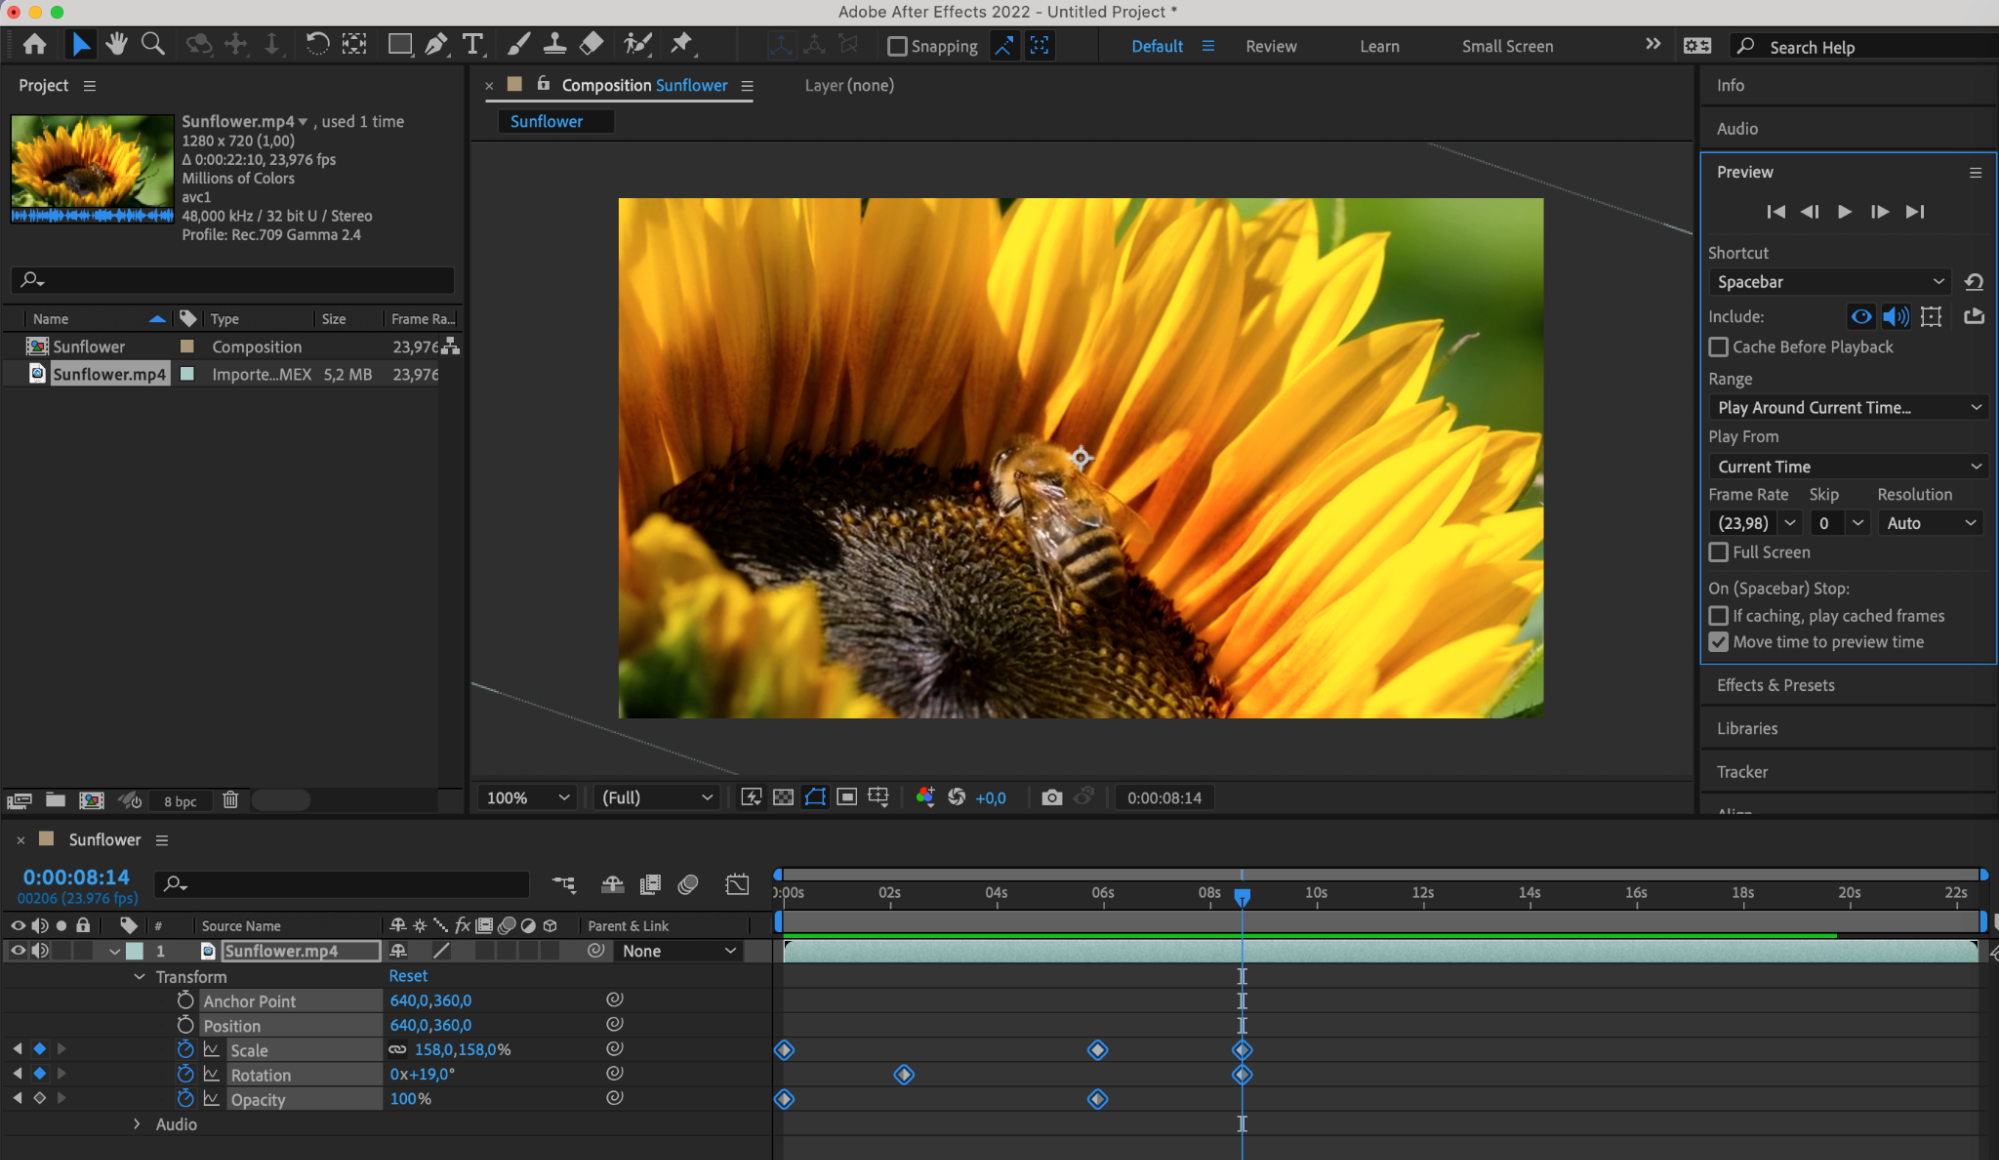
Task: Open the Effects & Presets panel
Action: (x=1775, y=685)
